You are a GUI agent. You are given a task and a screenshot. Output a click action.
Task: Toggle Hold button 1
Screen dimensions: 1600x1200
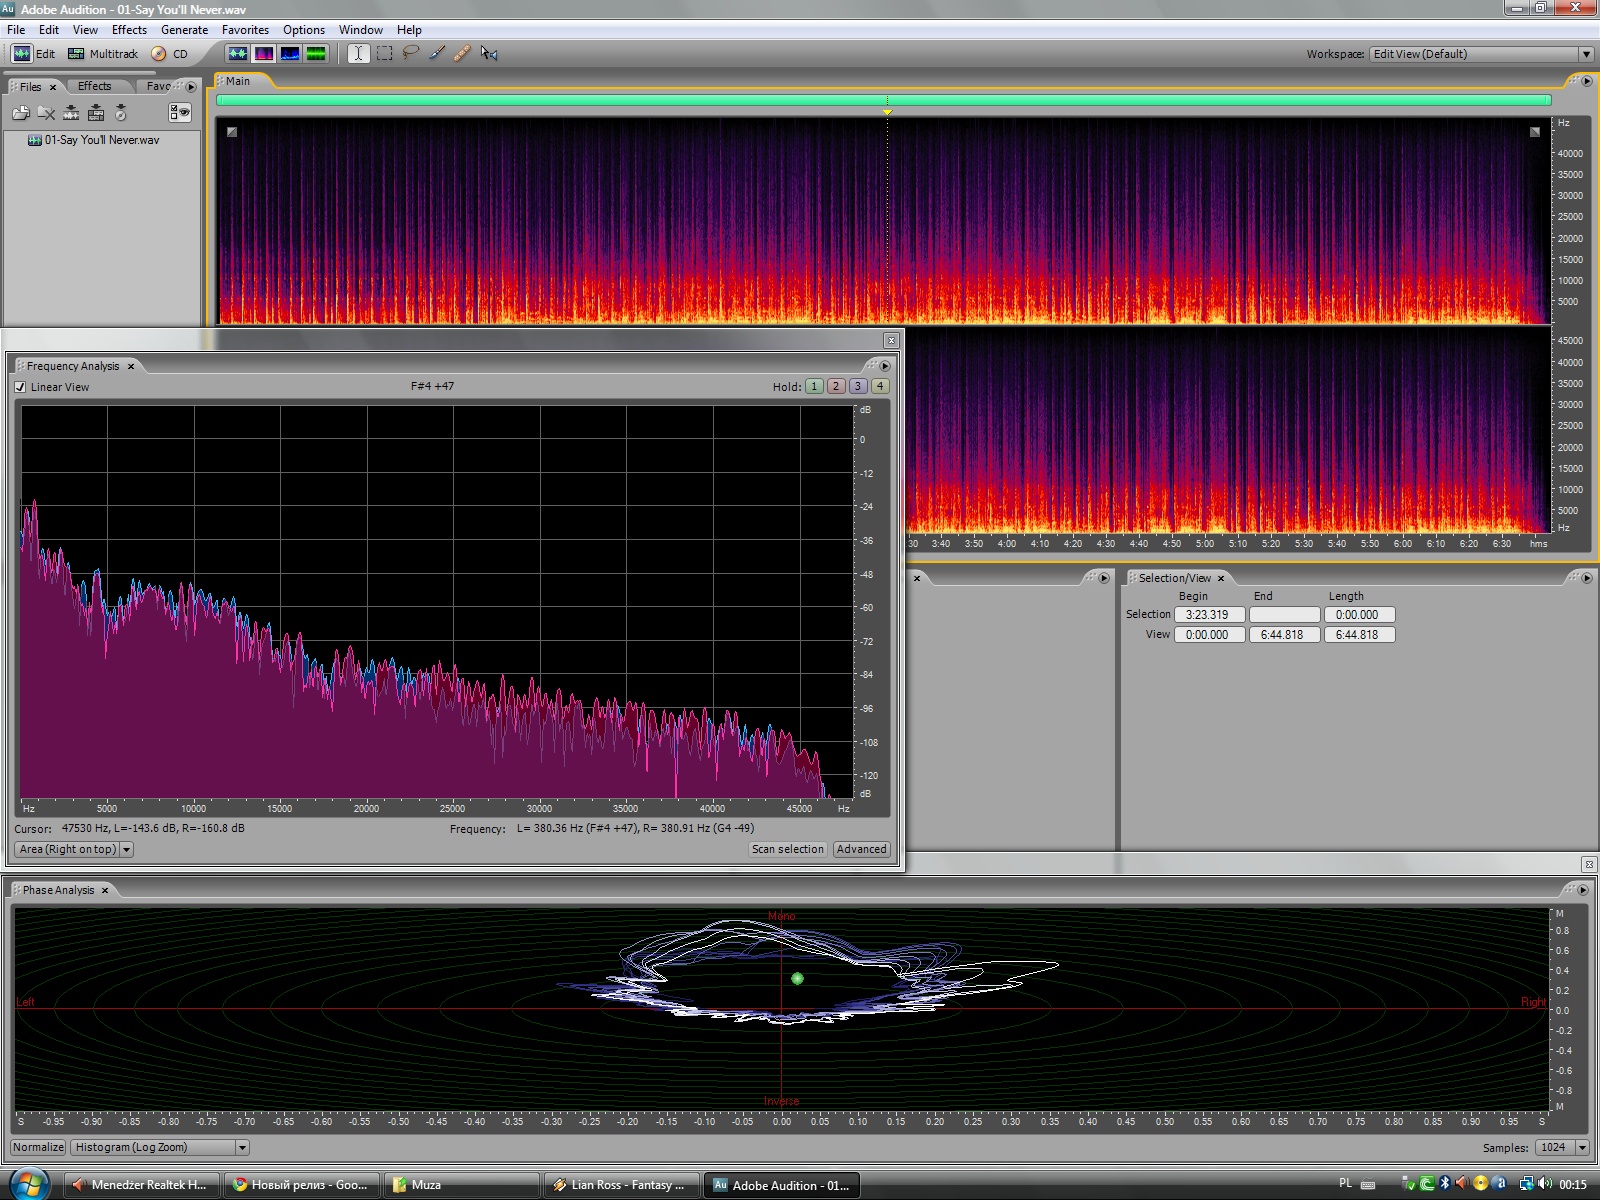coord(814,386)
